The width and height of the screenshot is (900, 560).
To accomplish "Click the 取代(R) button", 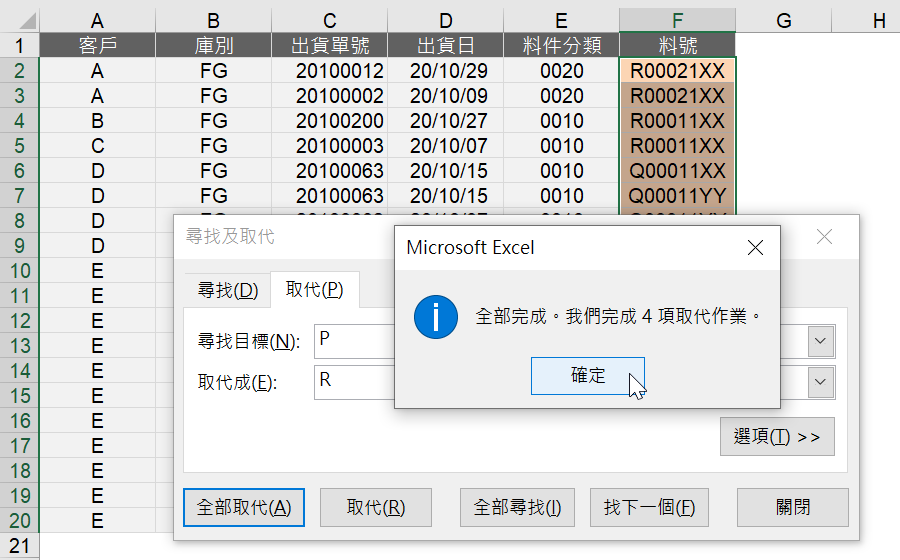I will point(376,508).
